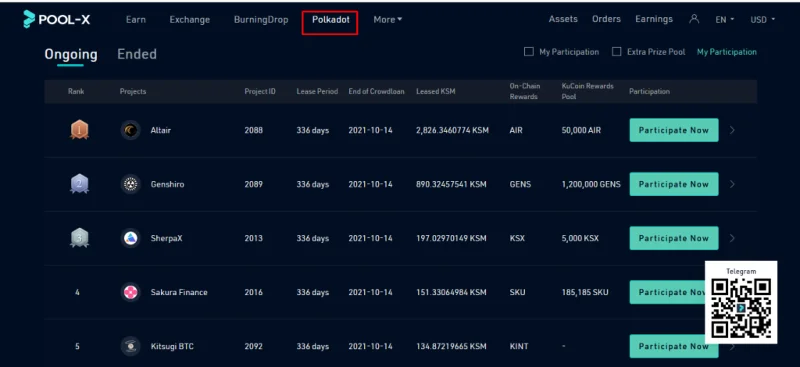Click the 2,826.3460774 KSM value
The width and height of the screenshot is (800, 367).
[452, 130]
